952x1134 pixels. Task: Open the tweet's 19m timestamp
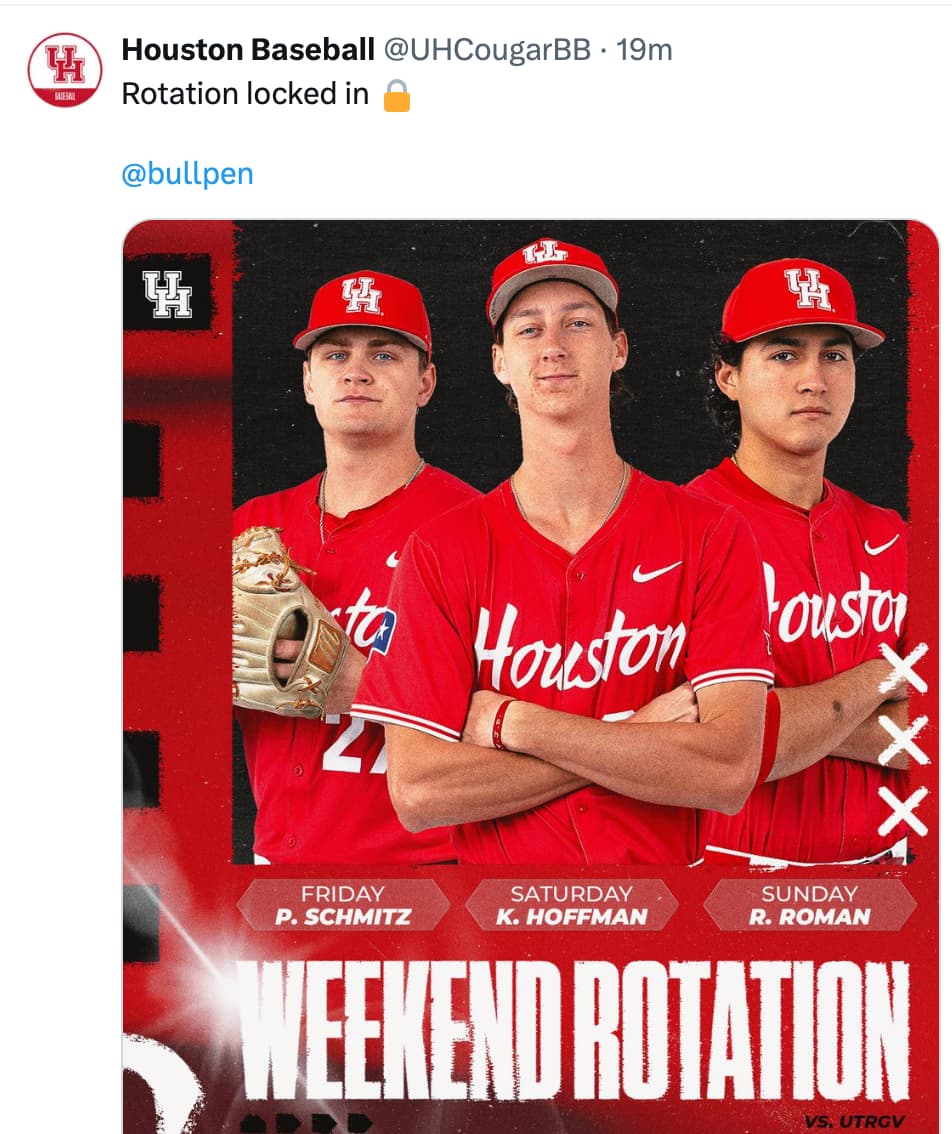(x=644, y=49)
